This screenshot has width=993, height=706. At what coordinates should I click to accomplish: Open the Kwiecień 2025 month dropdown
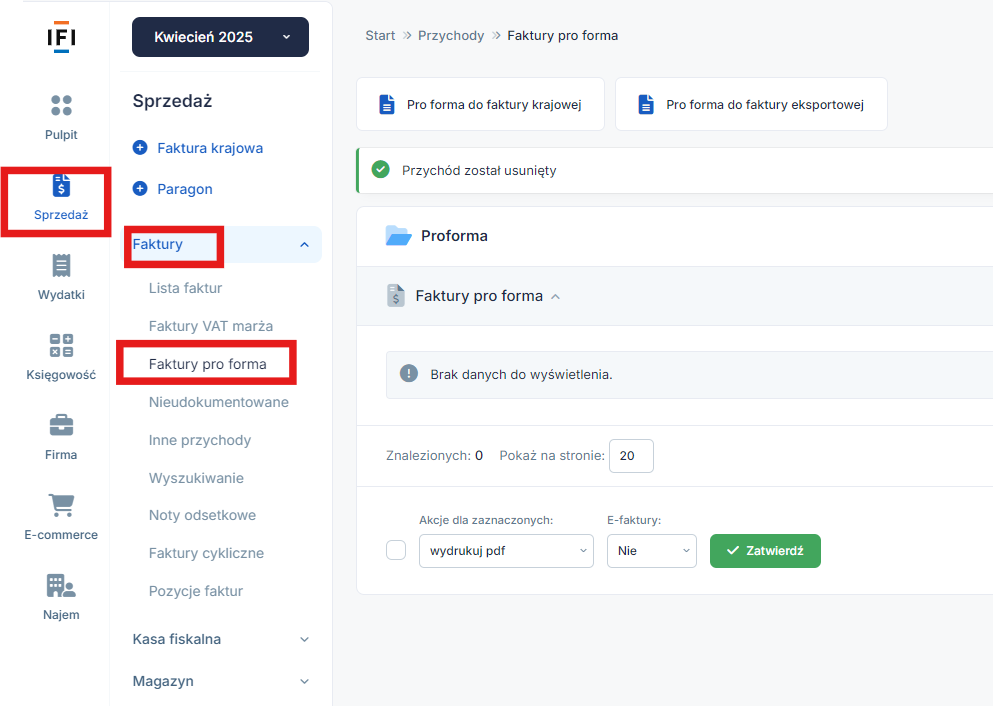pyautogui.click(x=220, y=37)
